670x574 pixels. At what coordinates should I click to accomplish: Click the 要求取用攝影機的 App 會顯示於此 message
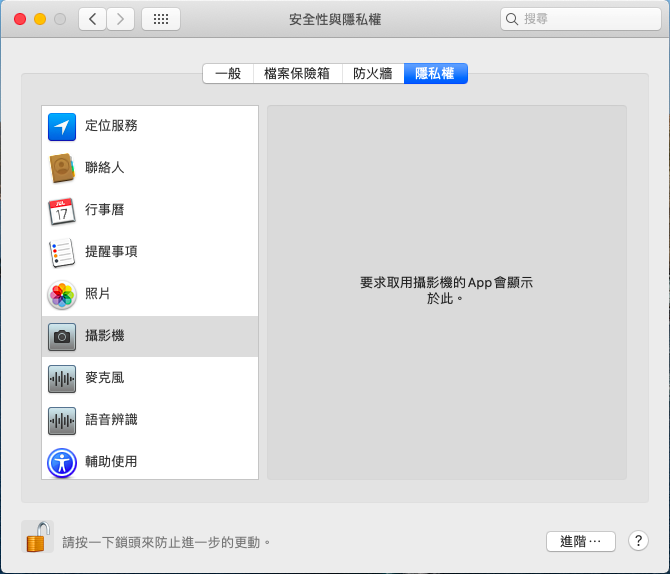447,290
